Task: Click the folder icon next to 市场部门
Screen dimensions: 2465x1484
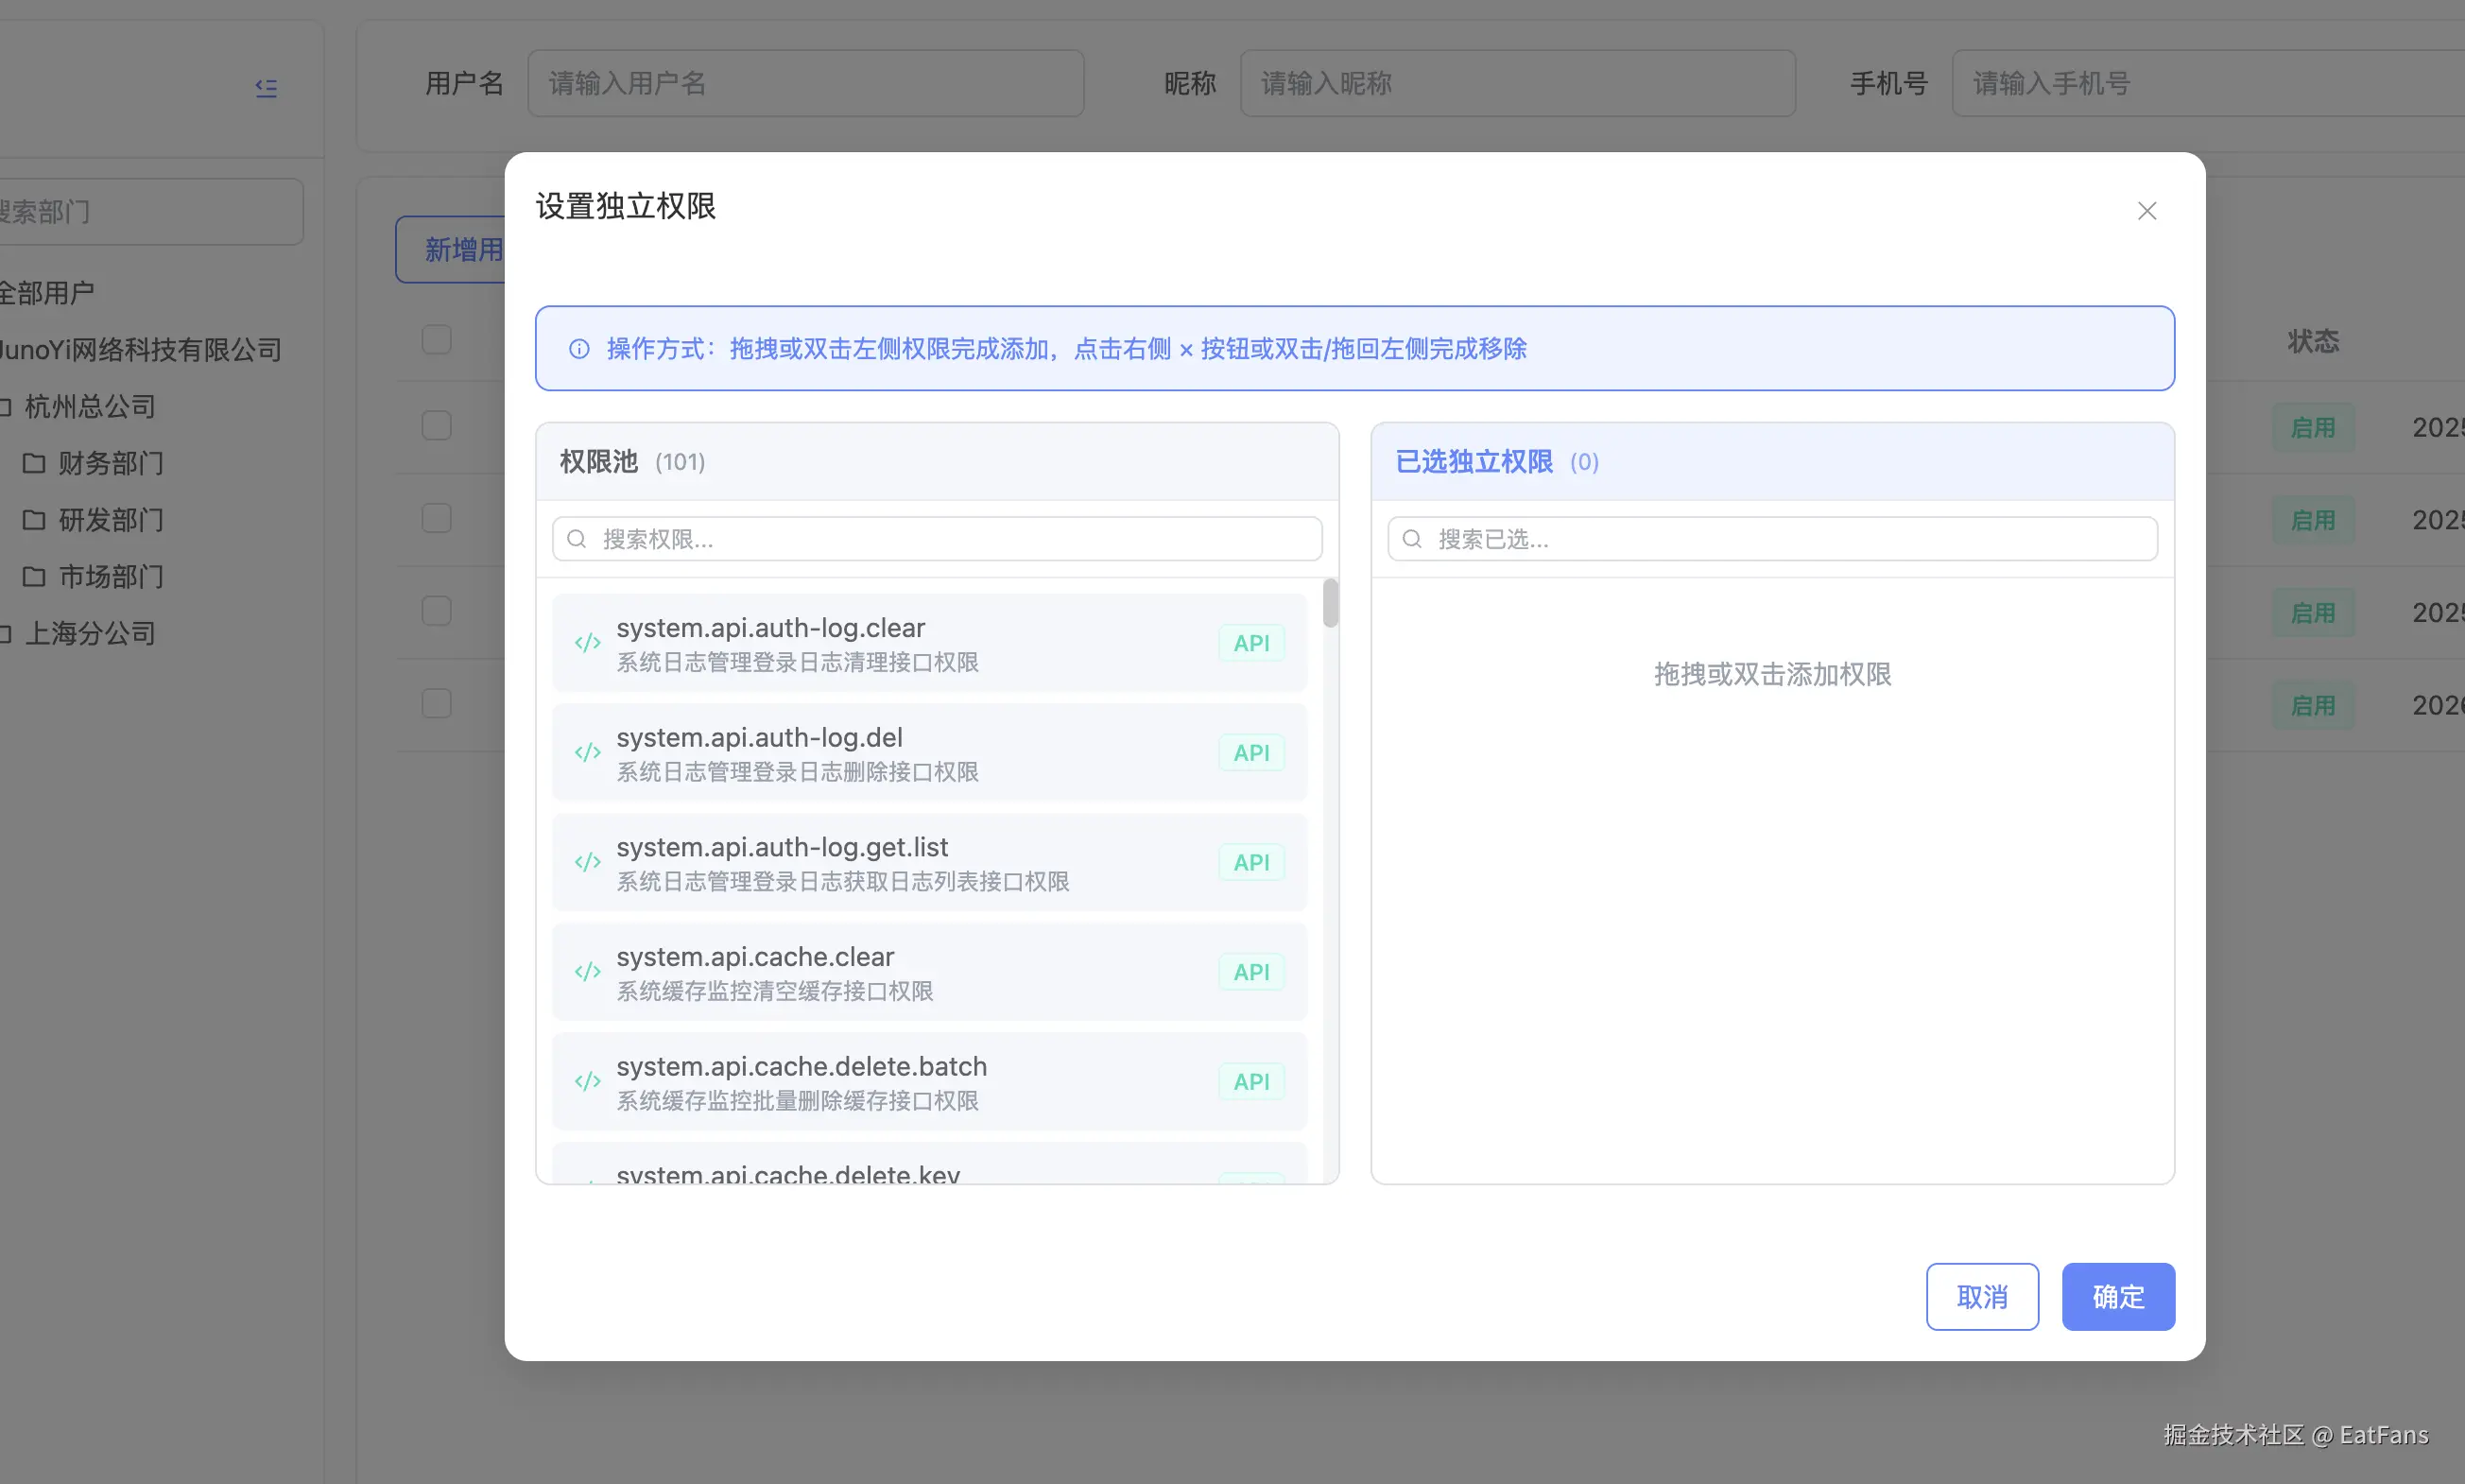Action: (35, 576)
